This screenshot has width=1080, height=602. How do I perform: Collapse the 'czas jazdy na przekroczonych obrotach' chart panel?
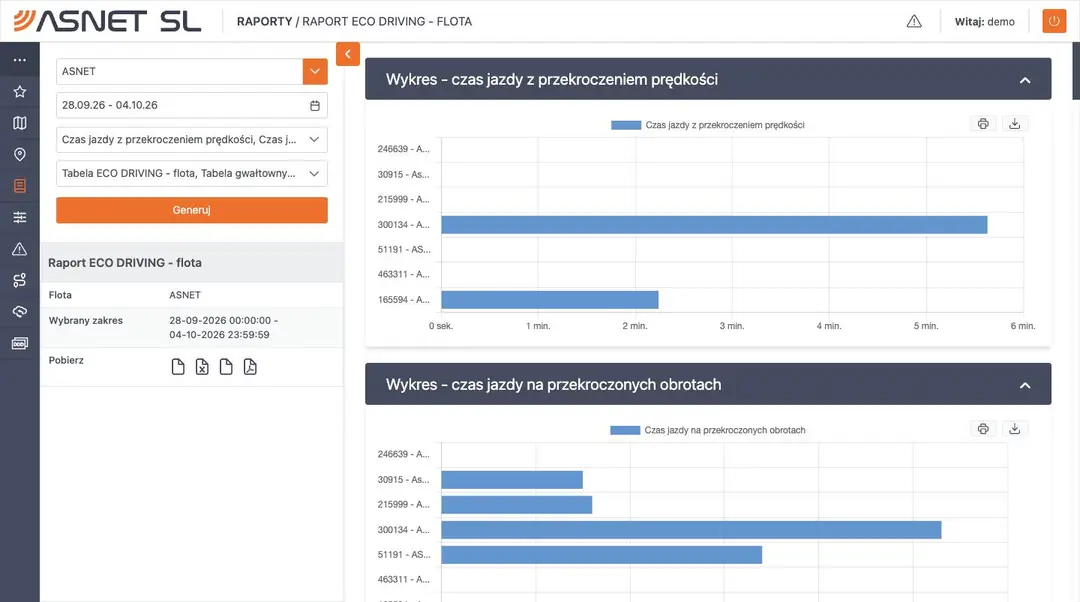(x=1025, y=385)
